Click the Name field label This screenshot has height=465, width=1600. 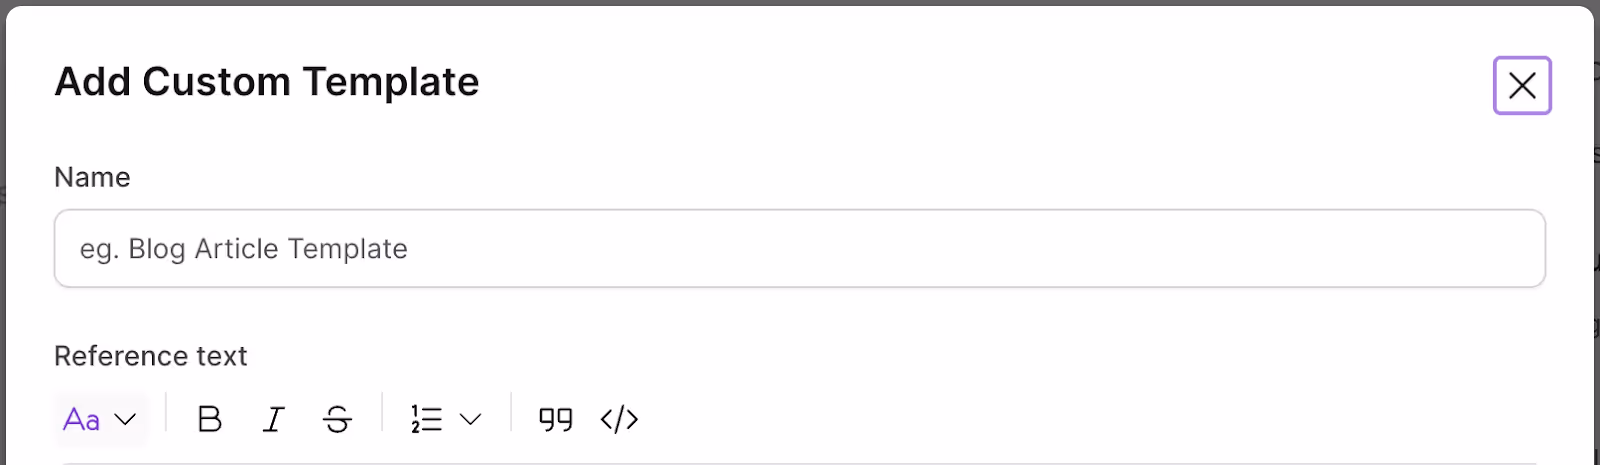[92, 177]
